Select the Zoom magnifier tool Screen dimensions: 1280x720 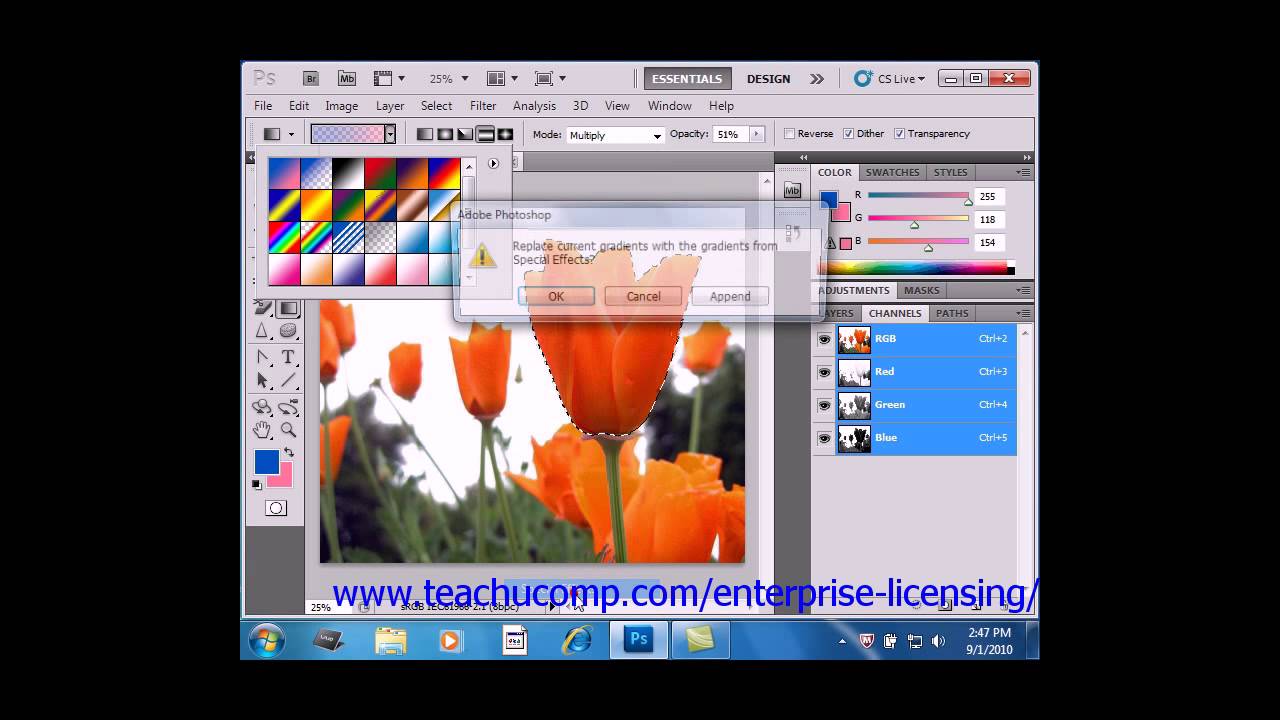coord(288,430)
